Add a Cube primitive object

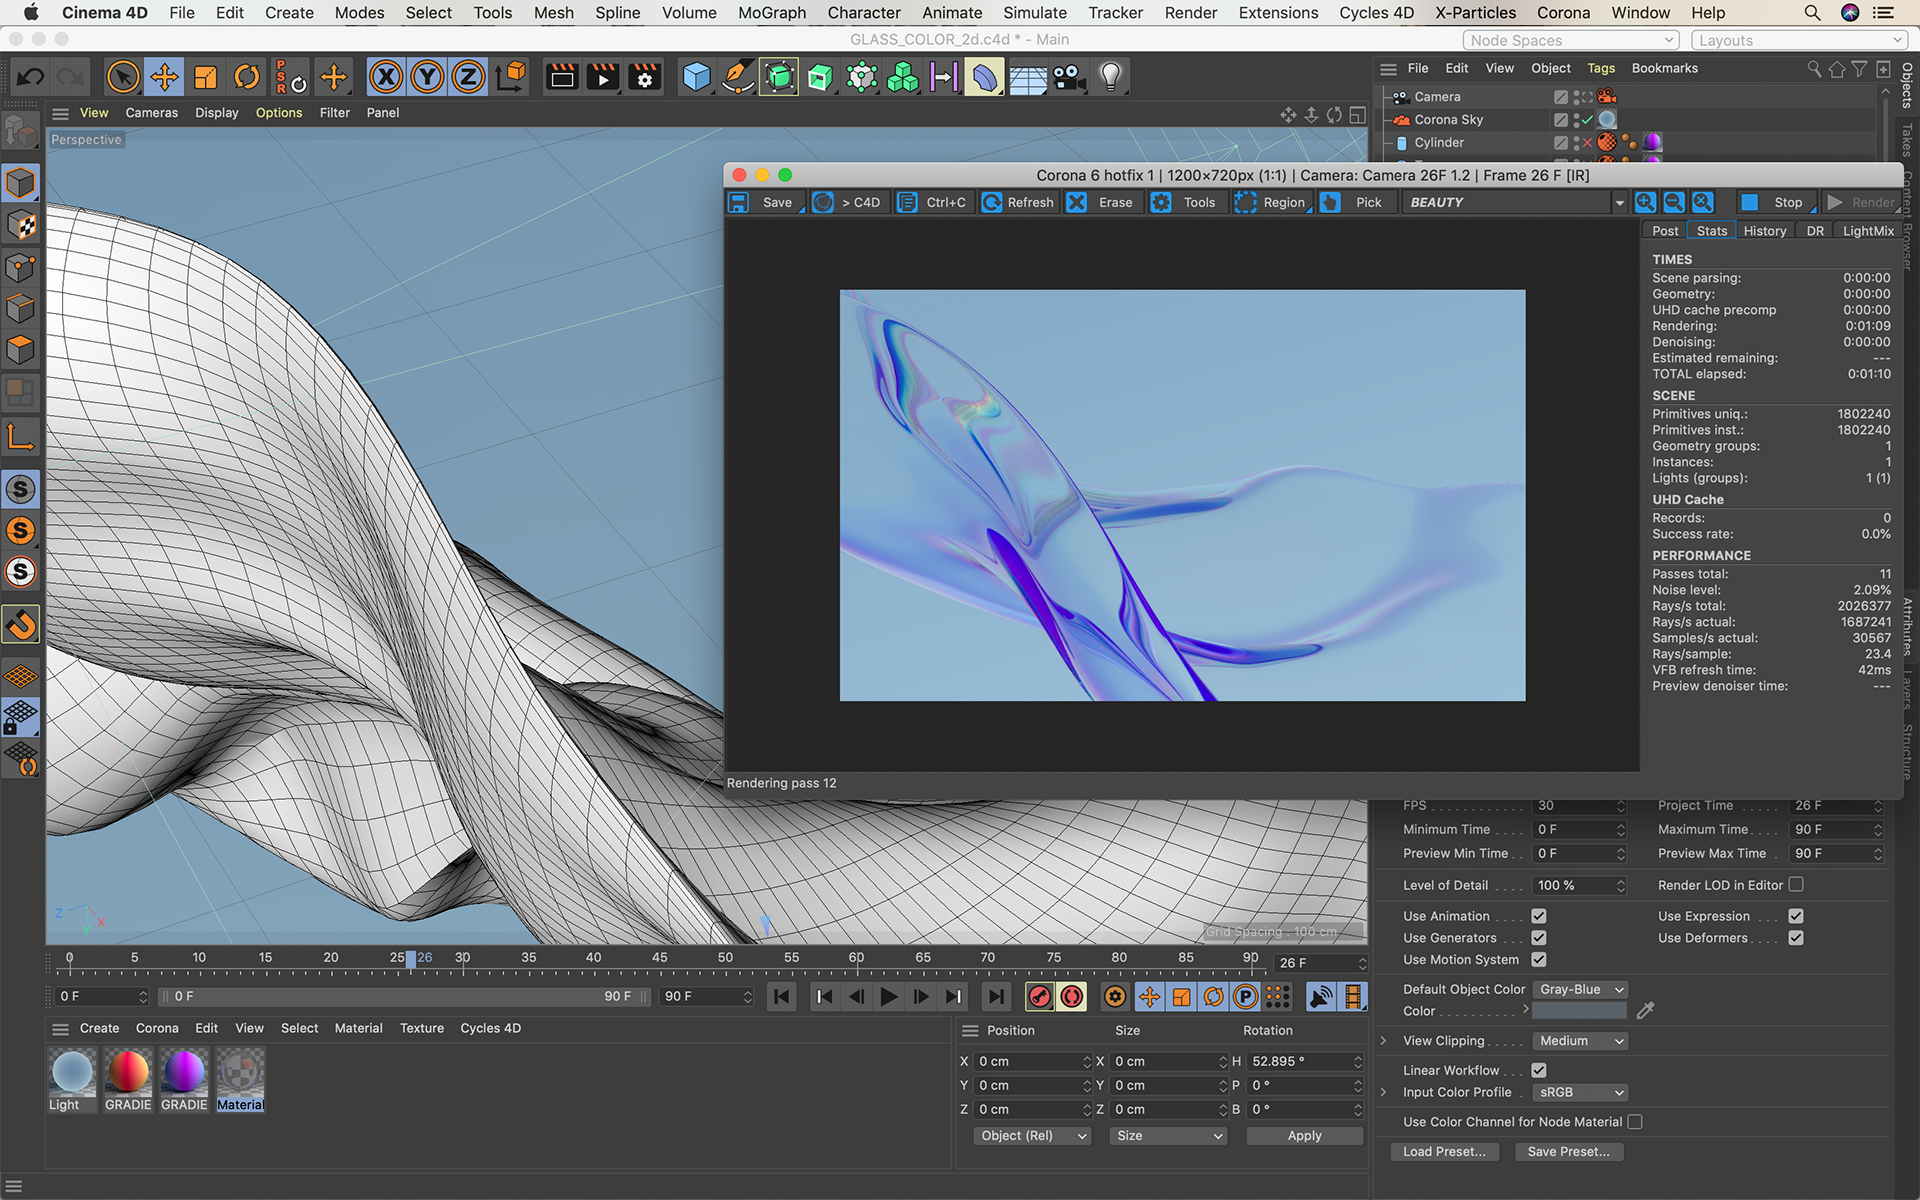pos(696,77)
